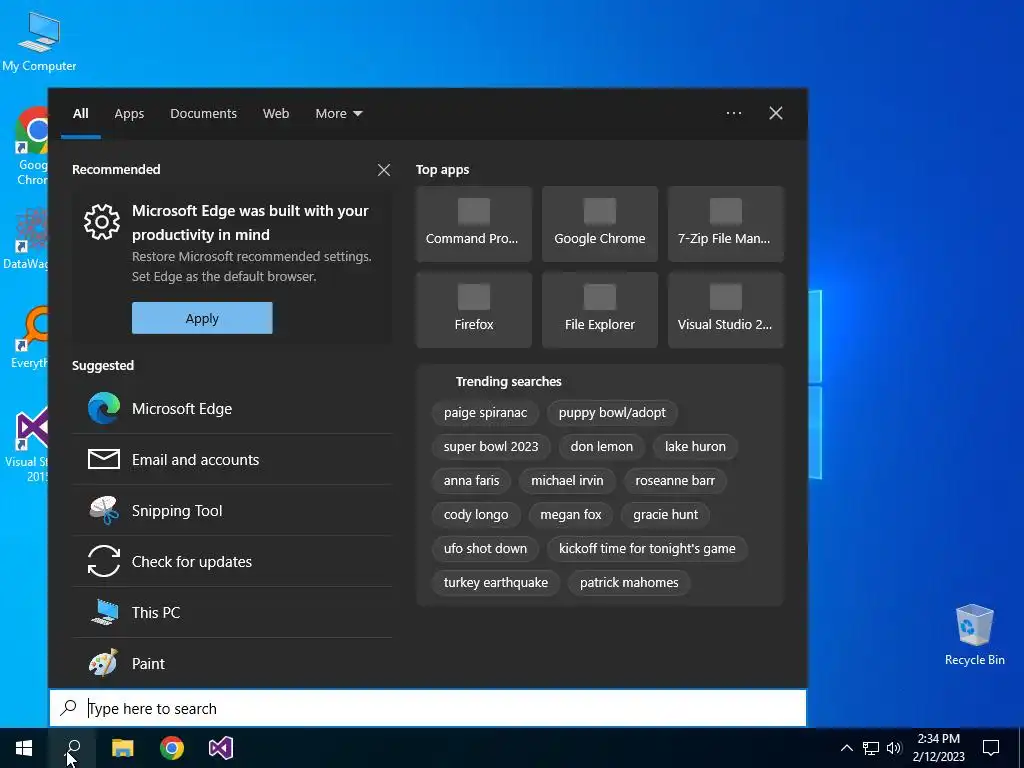Switch to the Web search tab
Viewport: 1024px width, 768px height.
click(x=276, y=114)
